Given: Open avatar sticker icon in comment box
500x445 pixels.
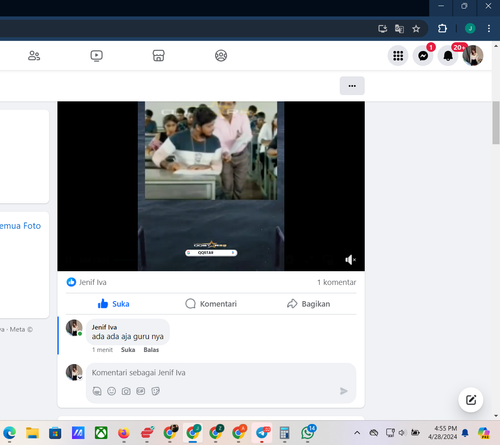Looking at the screenshot, I should pyautogui.click(x=97, y=391).
